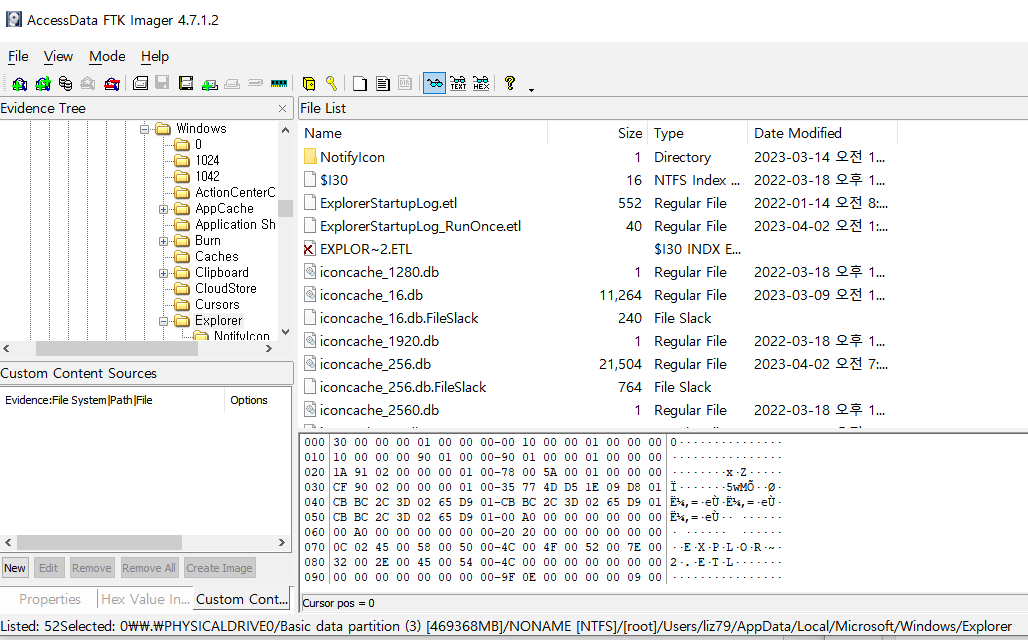The image size is (1028, 640).
Task: Select the Cursors folder in tree
Action: 217,305
